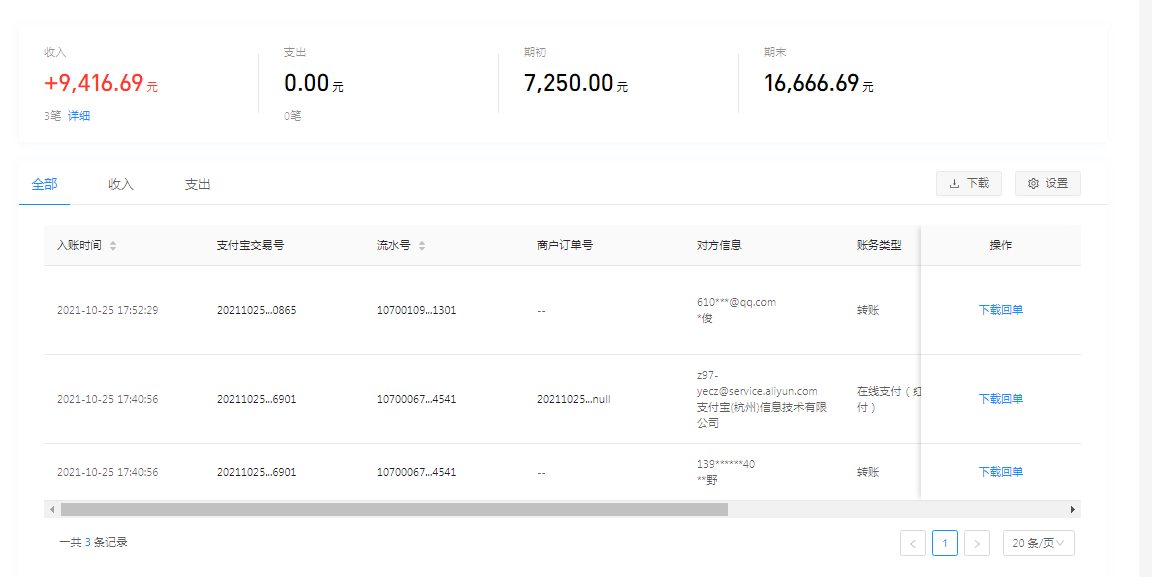Download receipt for 17:52:29 transaction
The height and width of the screenshot is (577, 1152).
[1000, 310]
